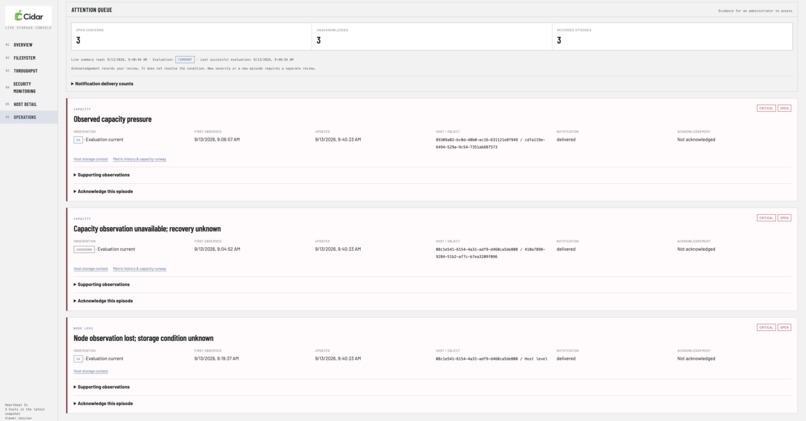Click Host level ID on Node observation lost
806x421 pixels.
[x=491, y=359]
